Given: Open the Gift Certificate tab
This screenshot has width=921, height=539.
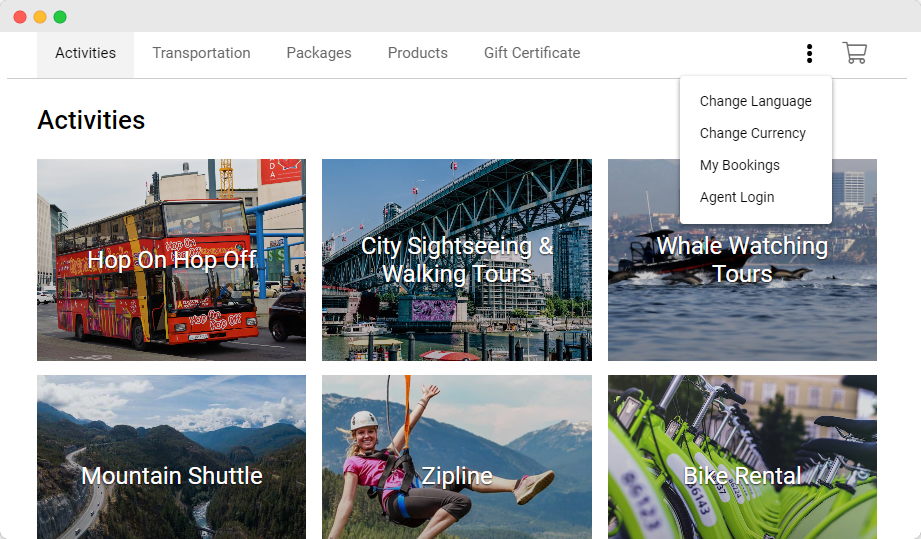Looking at the screenshot, I should click(x=532, y=54).
